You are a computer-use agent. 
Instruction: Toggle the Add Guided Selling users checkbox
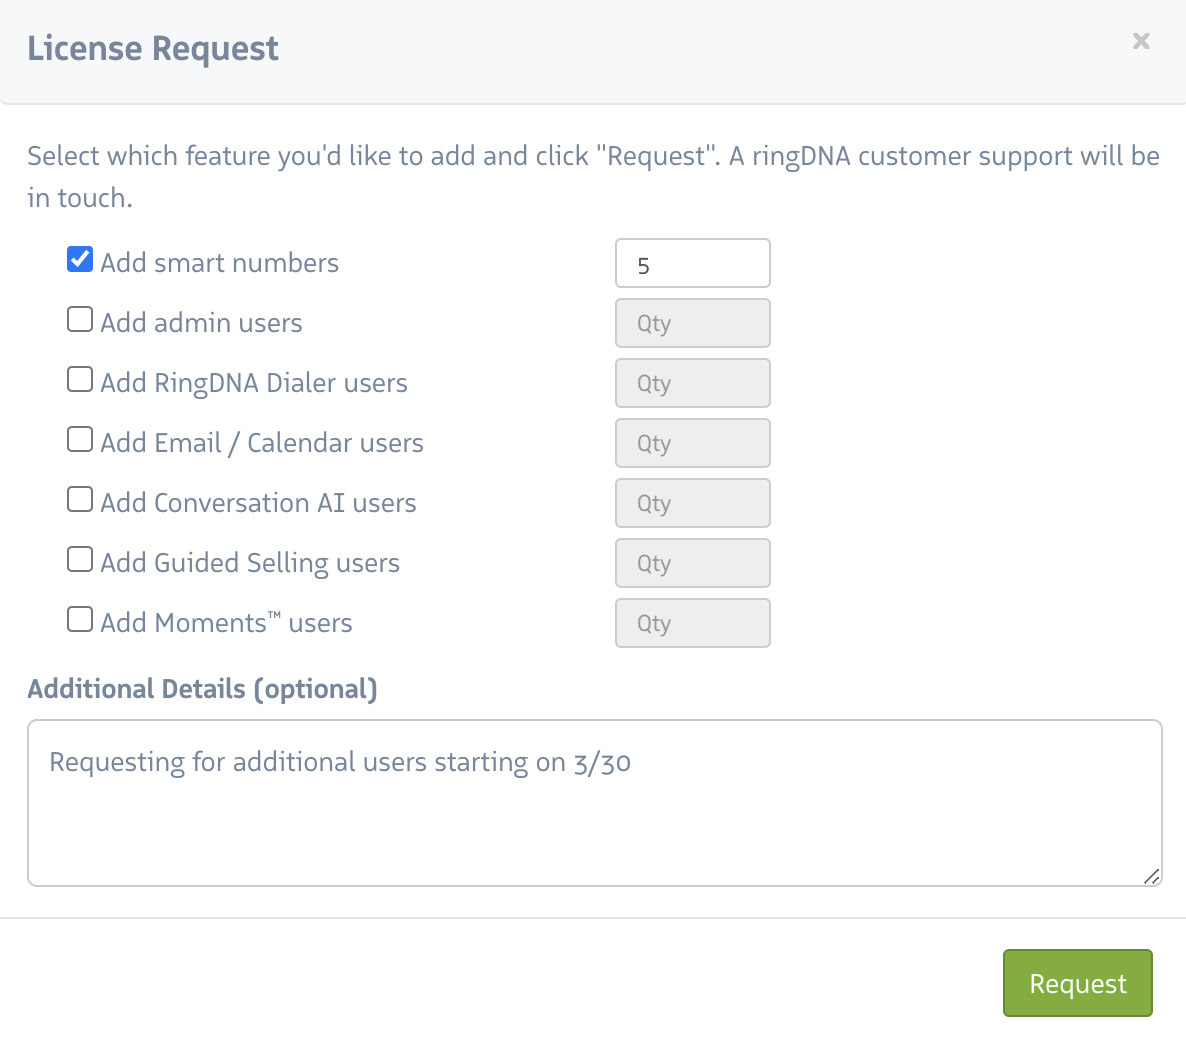pyautogui.click(x=80, y=560)
